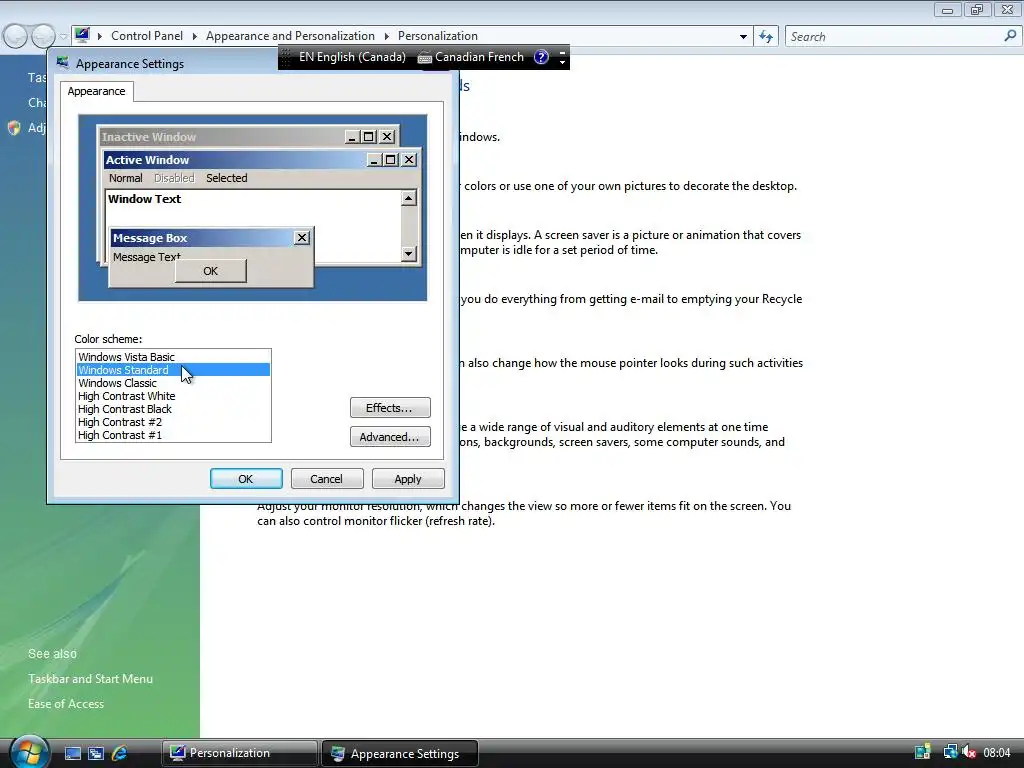Click in the Search input field

pos(895,37)
